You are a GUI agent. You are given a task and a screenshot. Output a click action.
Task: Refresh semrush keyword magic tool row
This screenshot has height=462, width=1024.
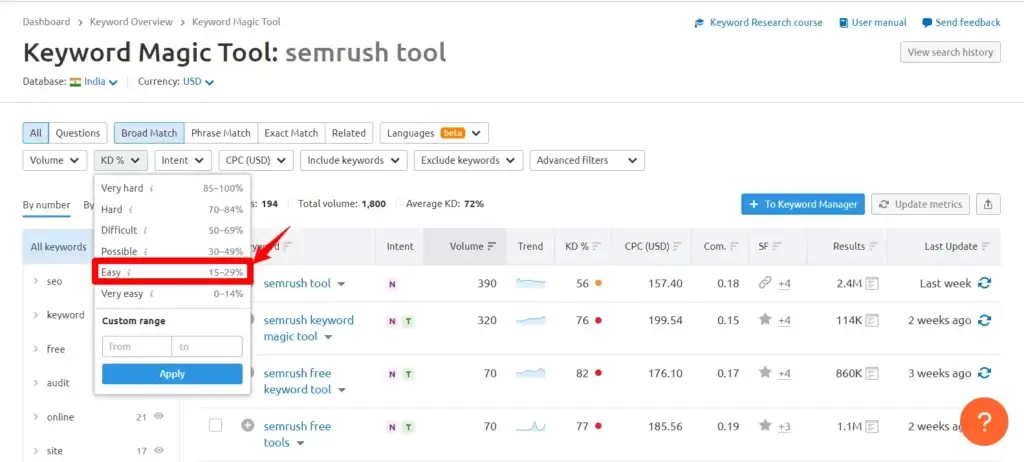click(984, 320)
